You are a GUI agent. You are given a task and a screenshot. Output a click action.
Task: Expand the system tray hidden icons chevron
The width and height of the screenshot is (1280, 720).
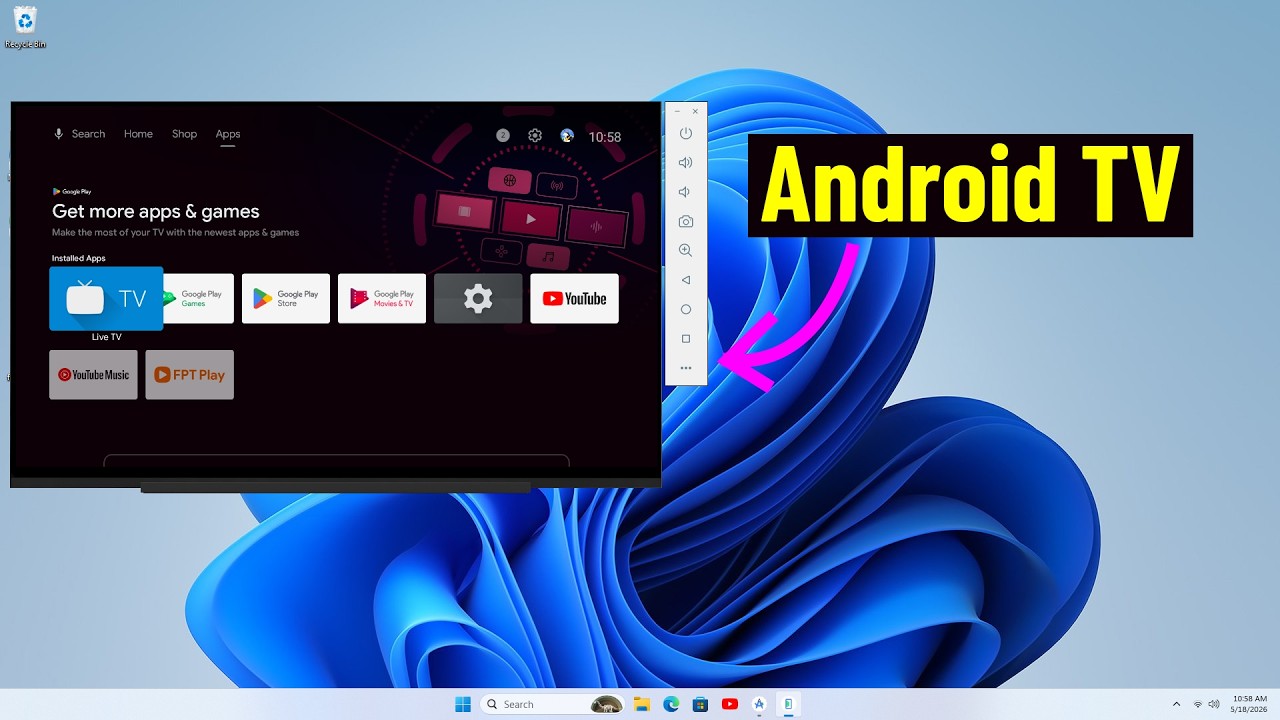1176,704
